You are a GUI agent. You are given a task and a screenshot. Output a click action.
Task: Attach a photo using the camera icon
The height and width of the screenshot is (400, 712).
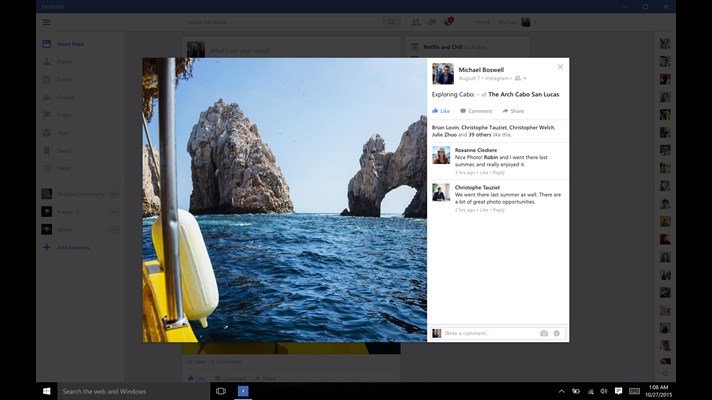tap(544, 333)
